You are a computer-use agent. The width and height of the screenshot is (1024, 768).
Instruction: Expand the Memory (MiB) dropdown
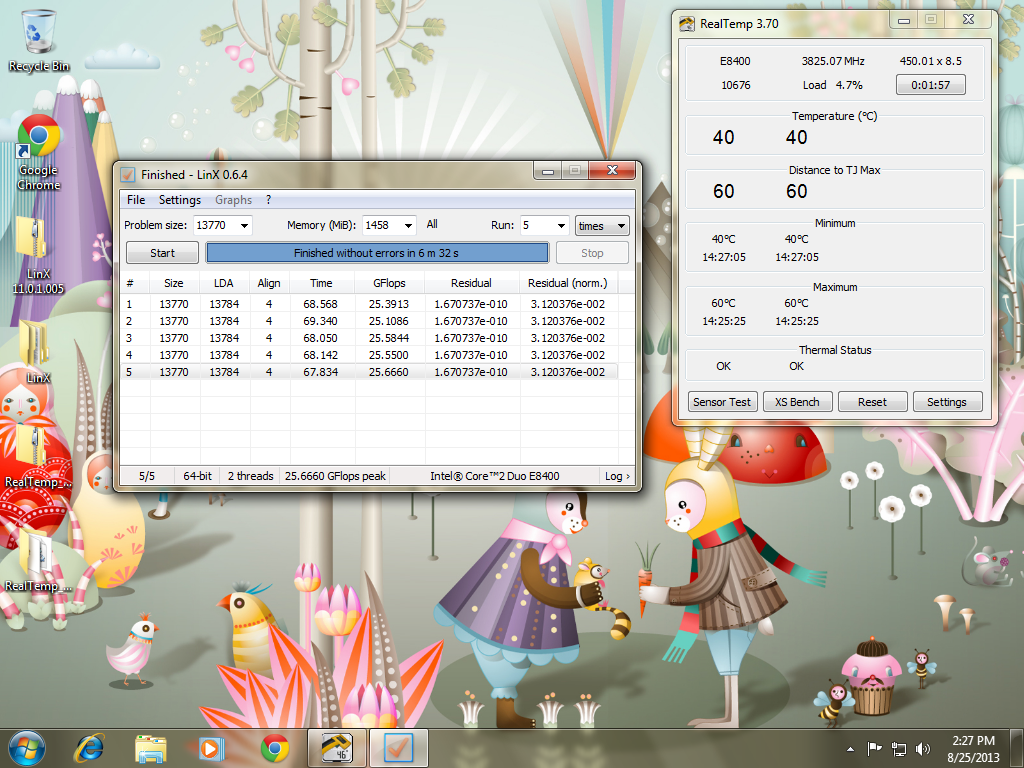point(408,225)
